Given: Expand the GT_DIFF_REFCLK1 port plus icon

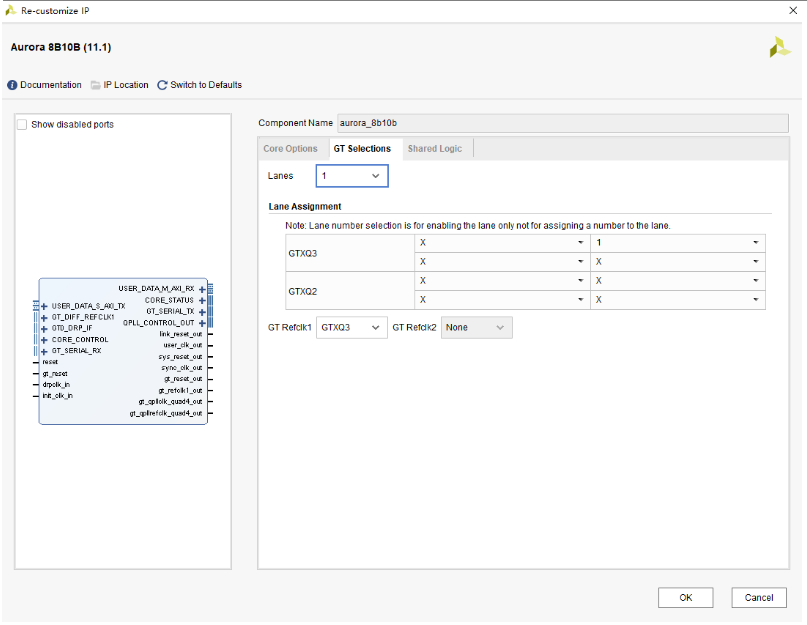Looking at the screenshot, I should (44, 318).
